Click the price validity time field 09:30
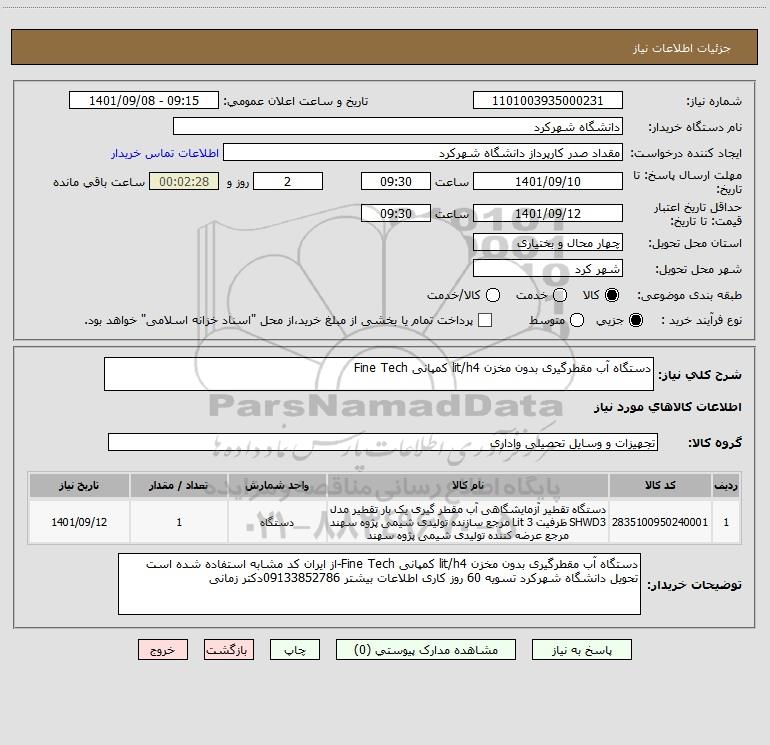This screenshot has height=745, width=770. [x=396, y=213]
